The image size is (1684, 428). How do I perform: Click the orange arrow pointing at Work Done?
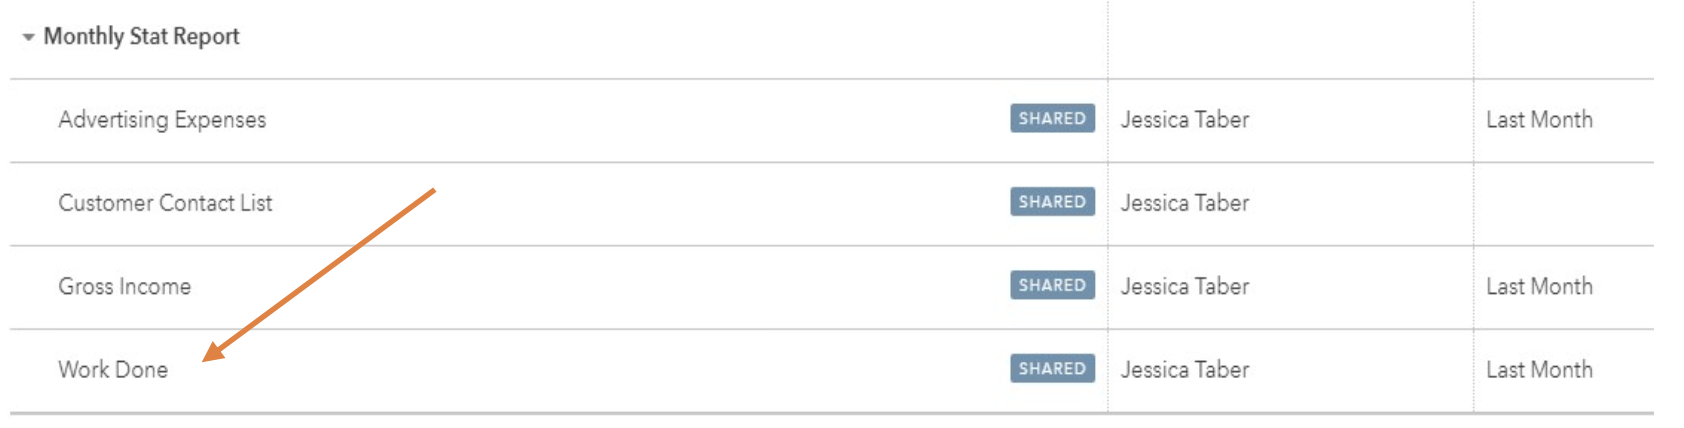tap(319, 274)
